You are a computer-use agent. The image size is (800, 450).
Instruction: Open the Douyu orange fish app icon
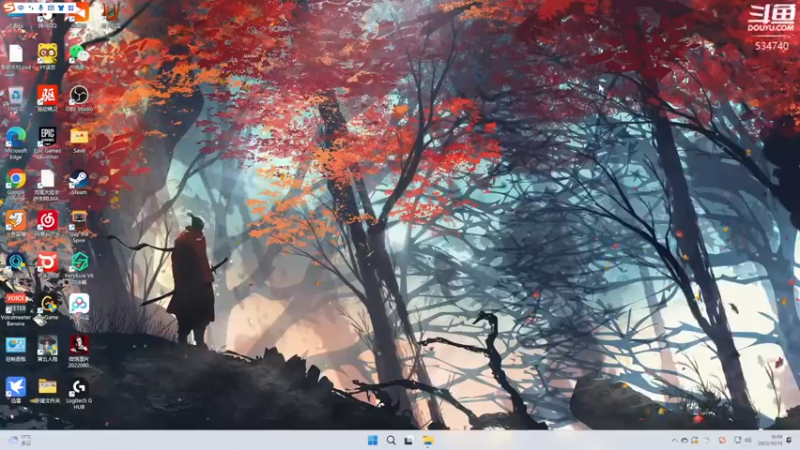16,220
